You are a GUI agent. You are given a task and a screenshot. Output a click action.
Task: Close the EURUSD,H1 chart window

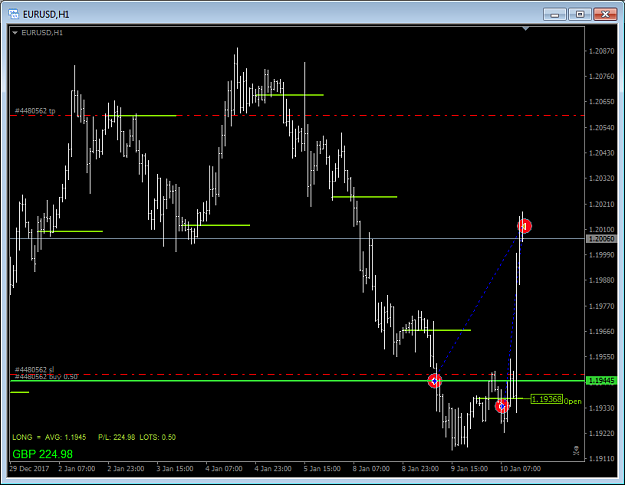pos(605,14)
